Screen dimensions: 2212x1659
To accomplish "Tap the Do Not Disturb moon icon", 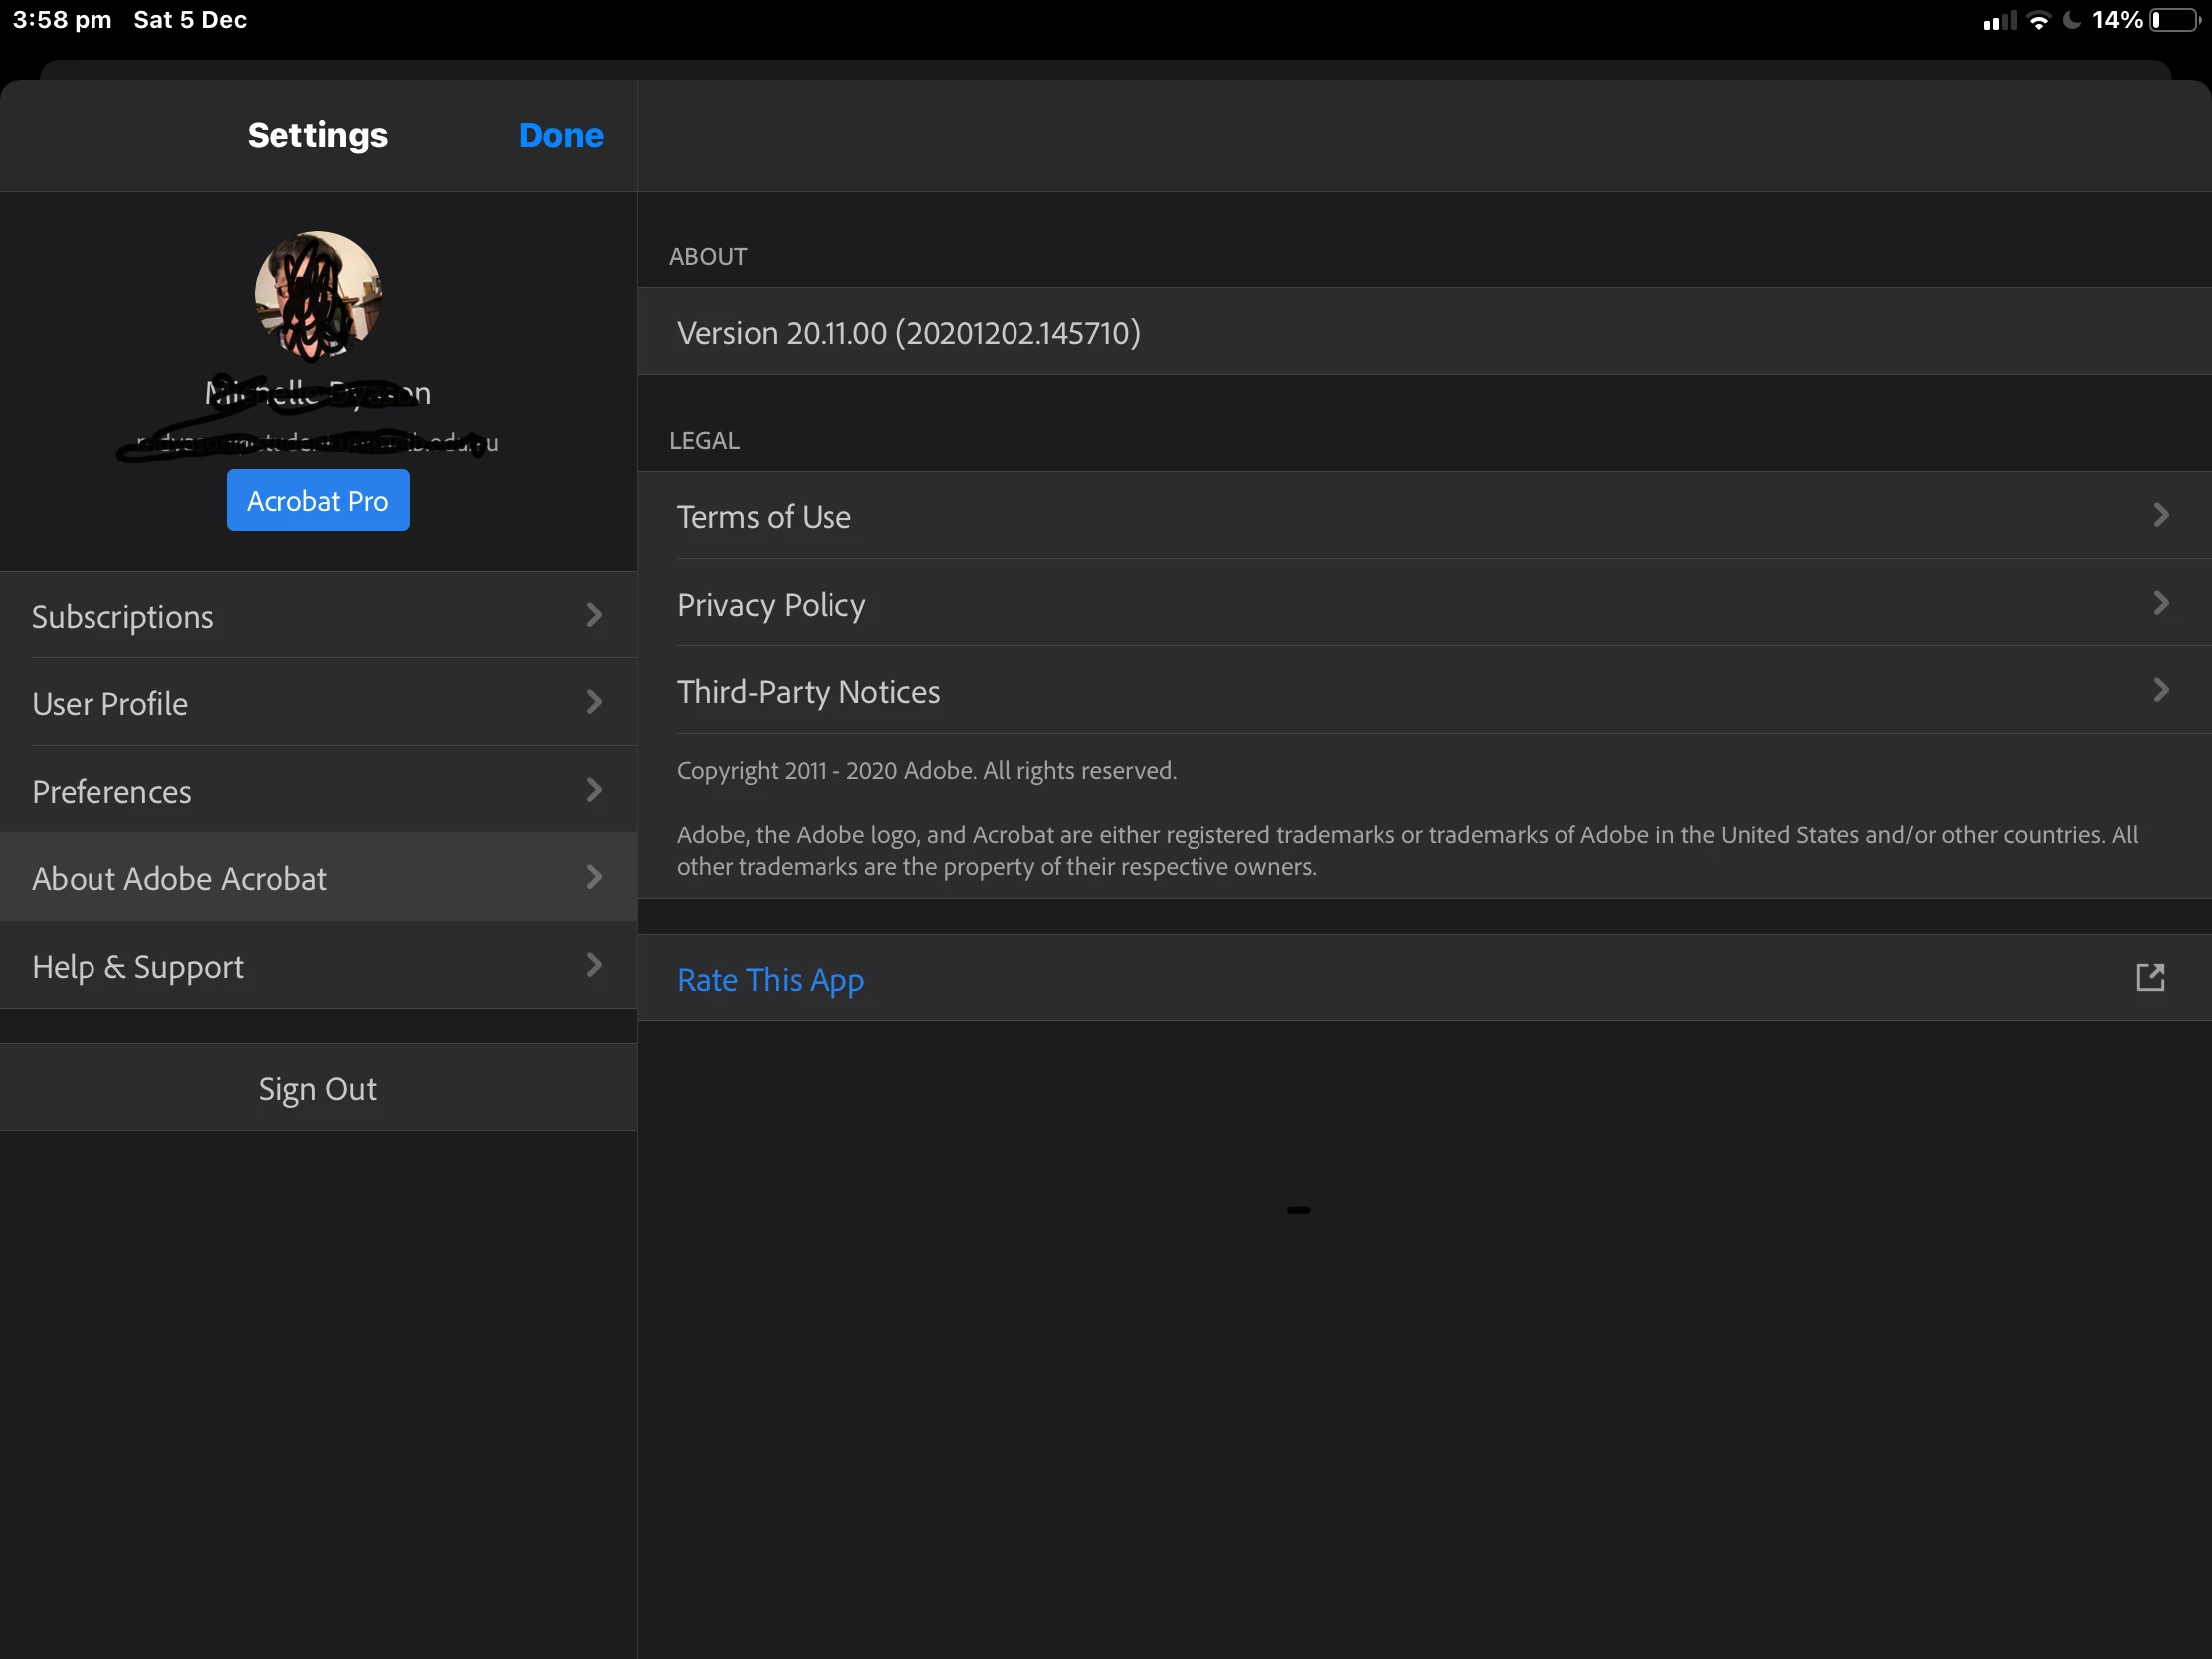I will [x=2071, y=20].
